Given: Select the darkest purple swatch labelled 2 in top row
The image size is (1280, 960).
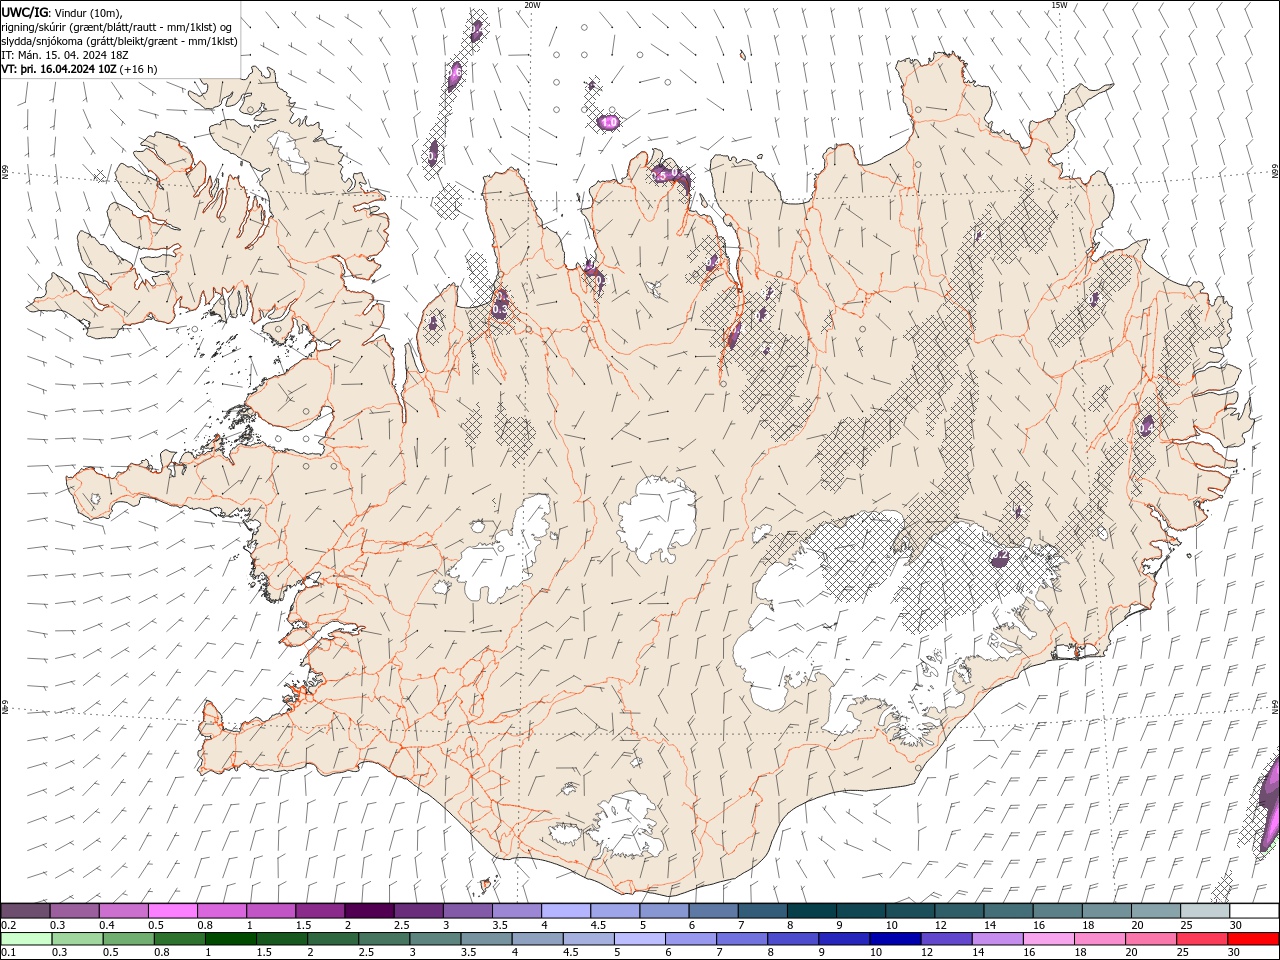Looking at the screenshot, I should point(369,911).
